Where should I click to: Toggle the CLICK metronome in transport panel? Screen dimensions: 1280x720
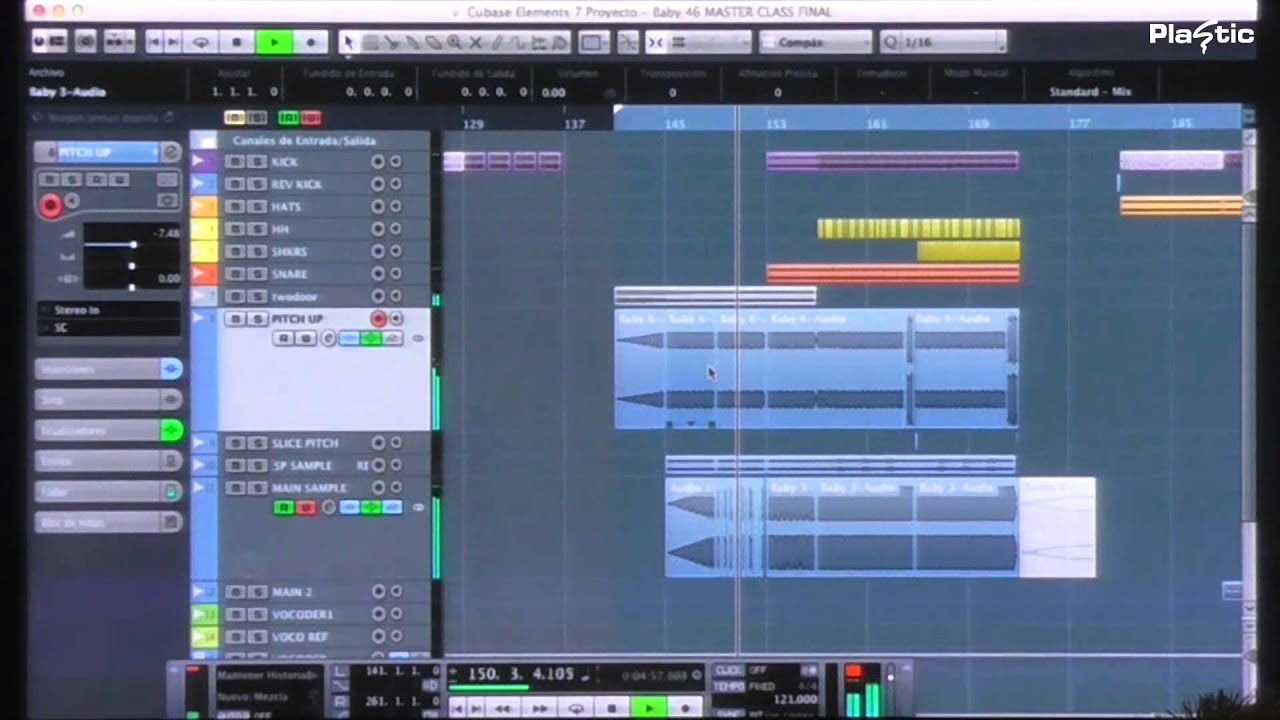730,671
